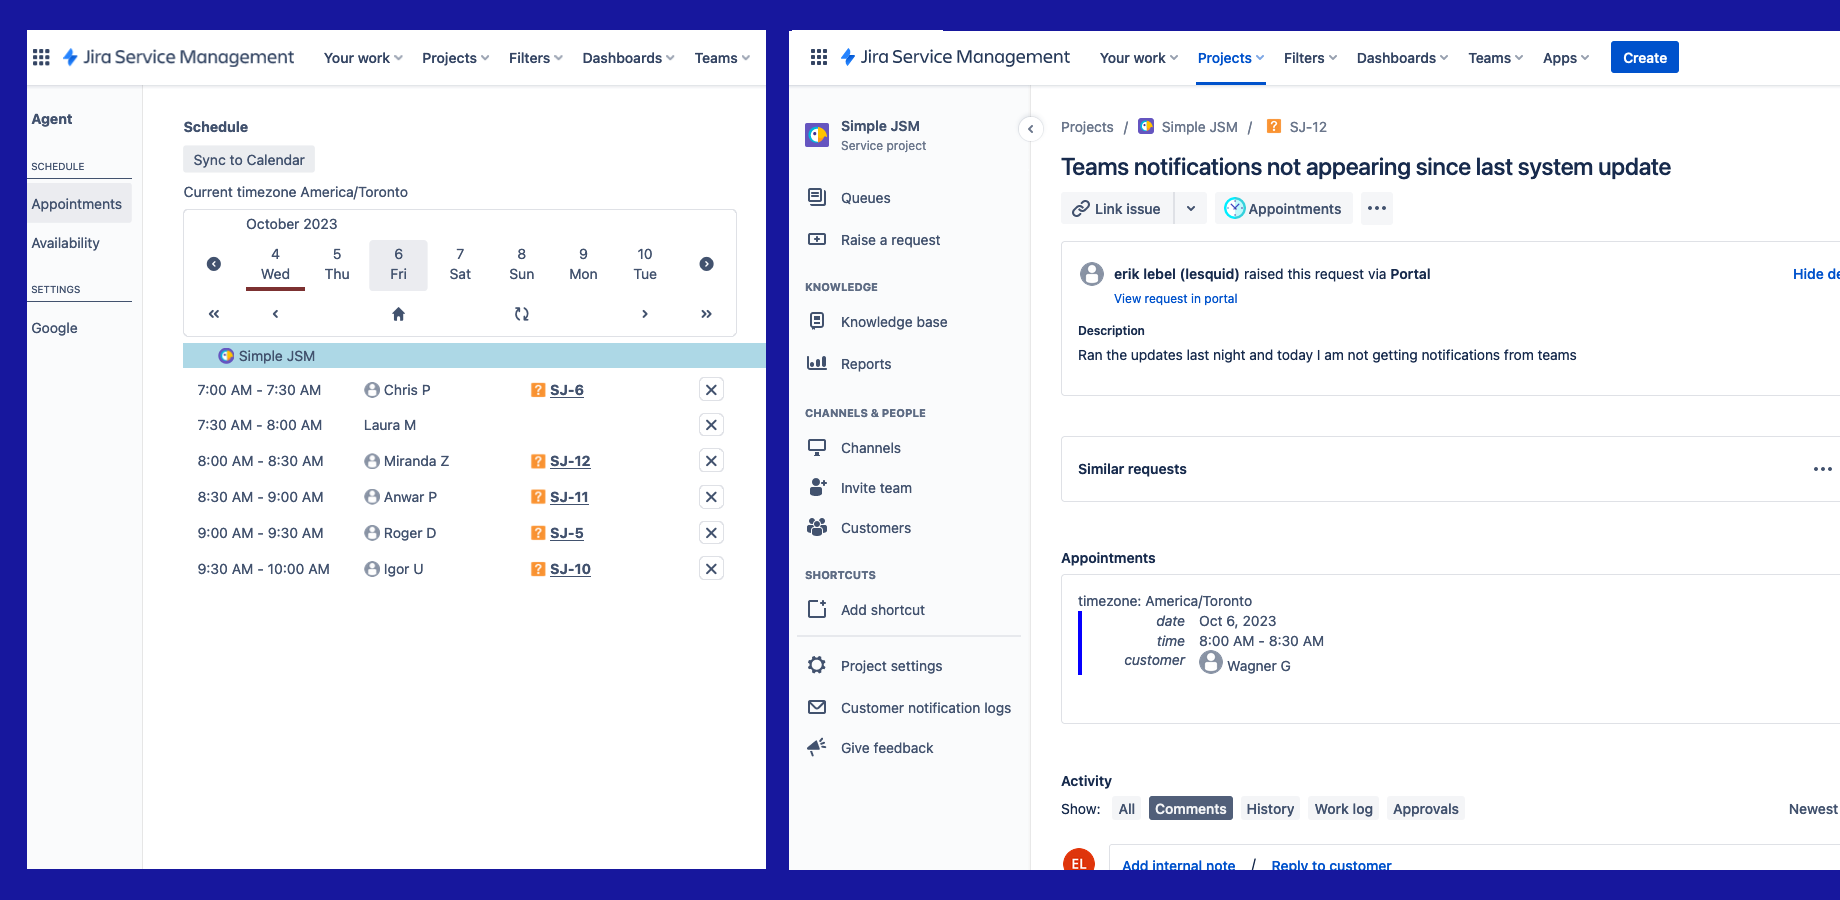
Task: Jump forward with the double right chevron
Action: tap(707, 314)
